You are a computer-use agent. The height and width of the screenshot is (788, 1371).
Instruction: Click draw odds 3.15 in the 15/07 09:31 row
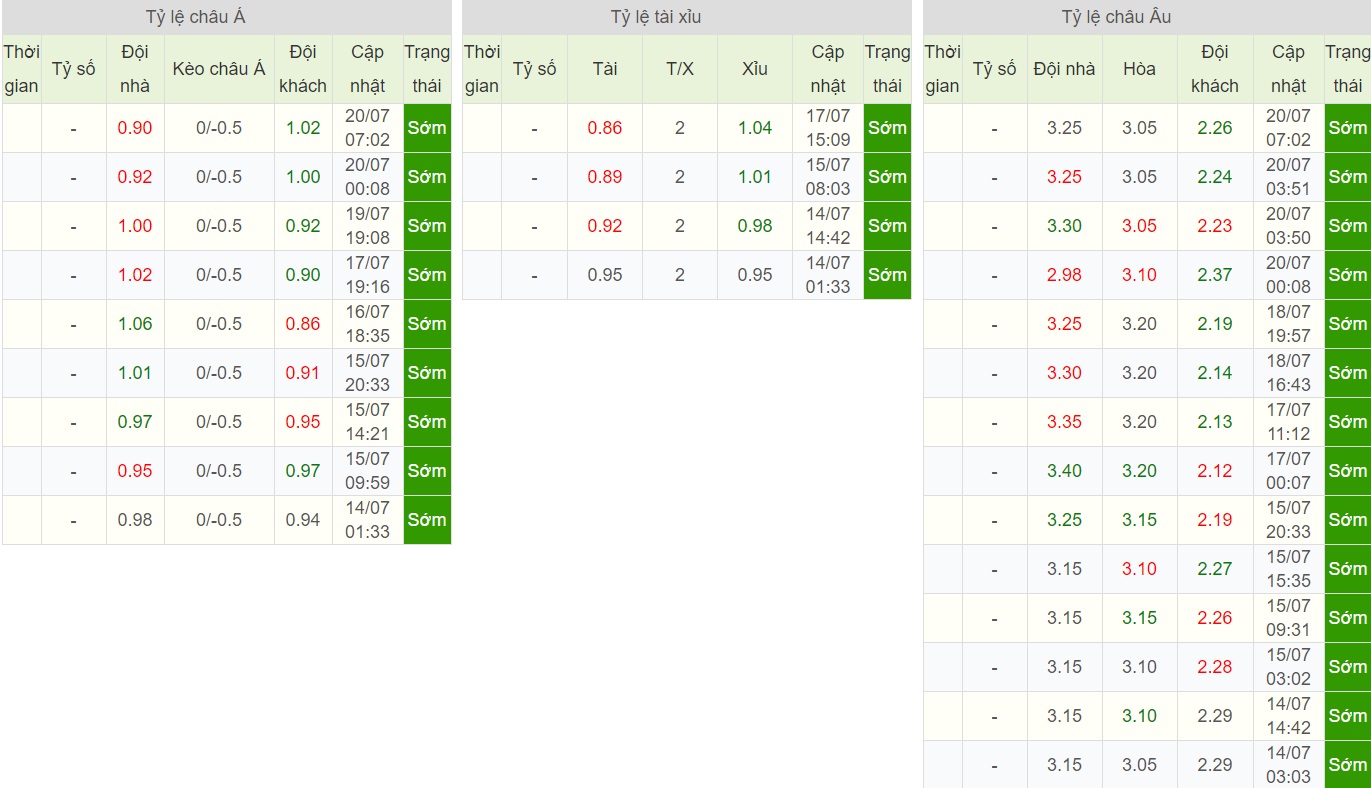click(x=1139, y=618)
